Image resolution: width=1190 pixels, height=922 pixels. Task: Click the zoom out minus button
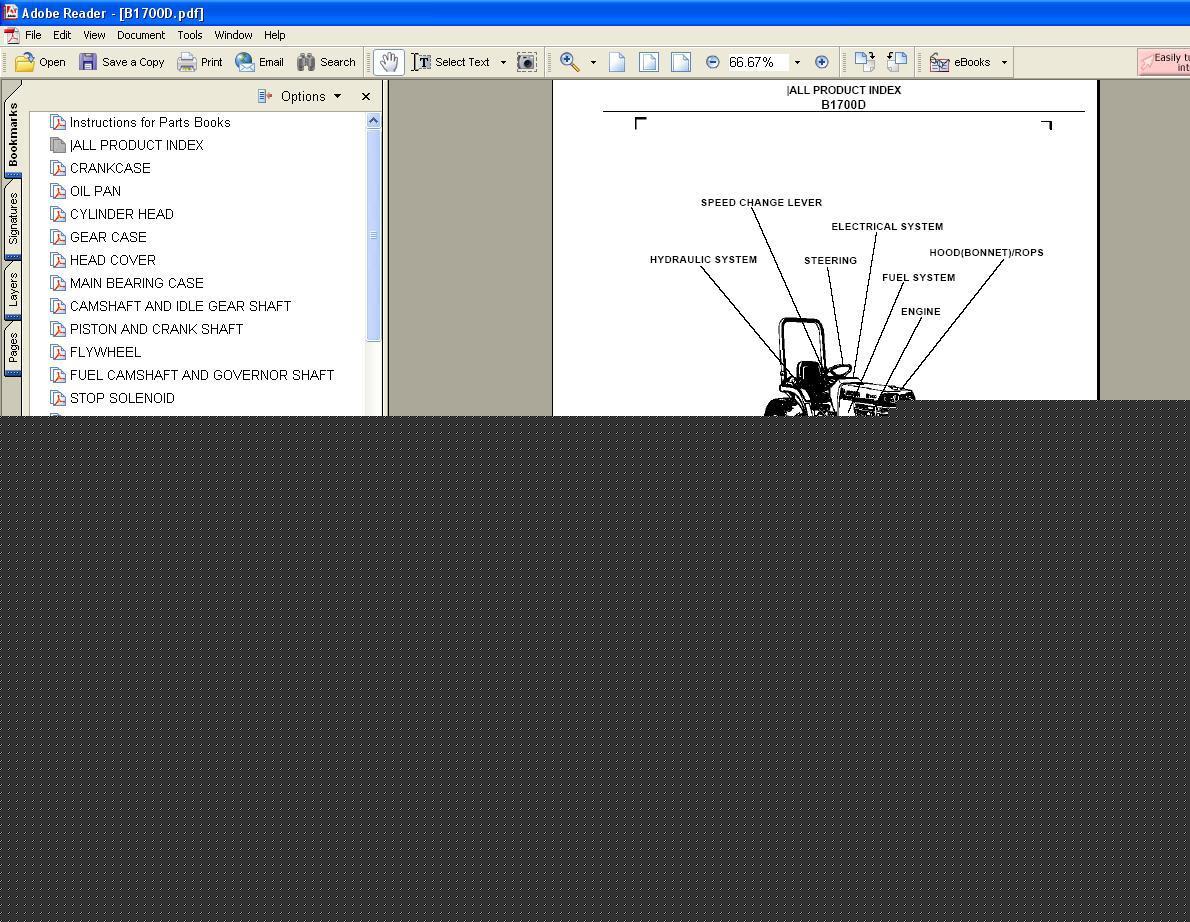713,62
